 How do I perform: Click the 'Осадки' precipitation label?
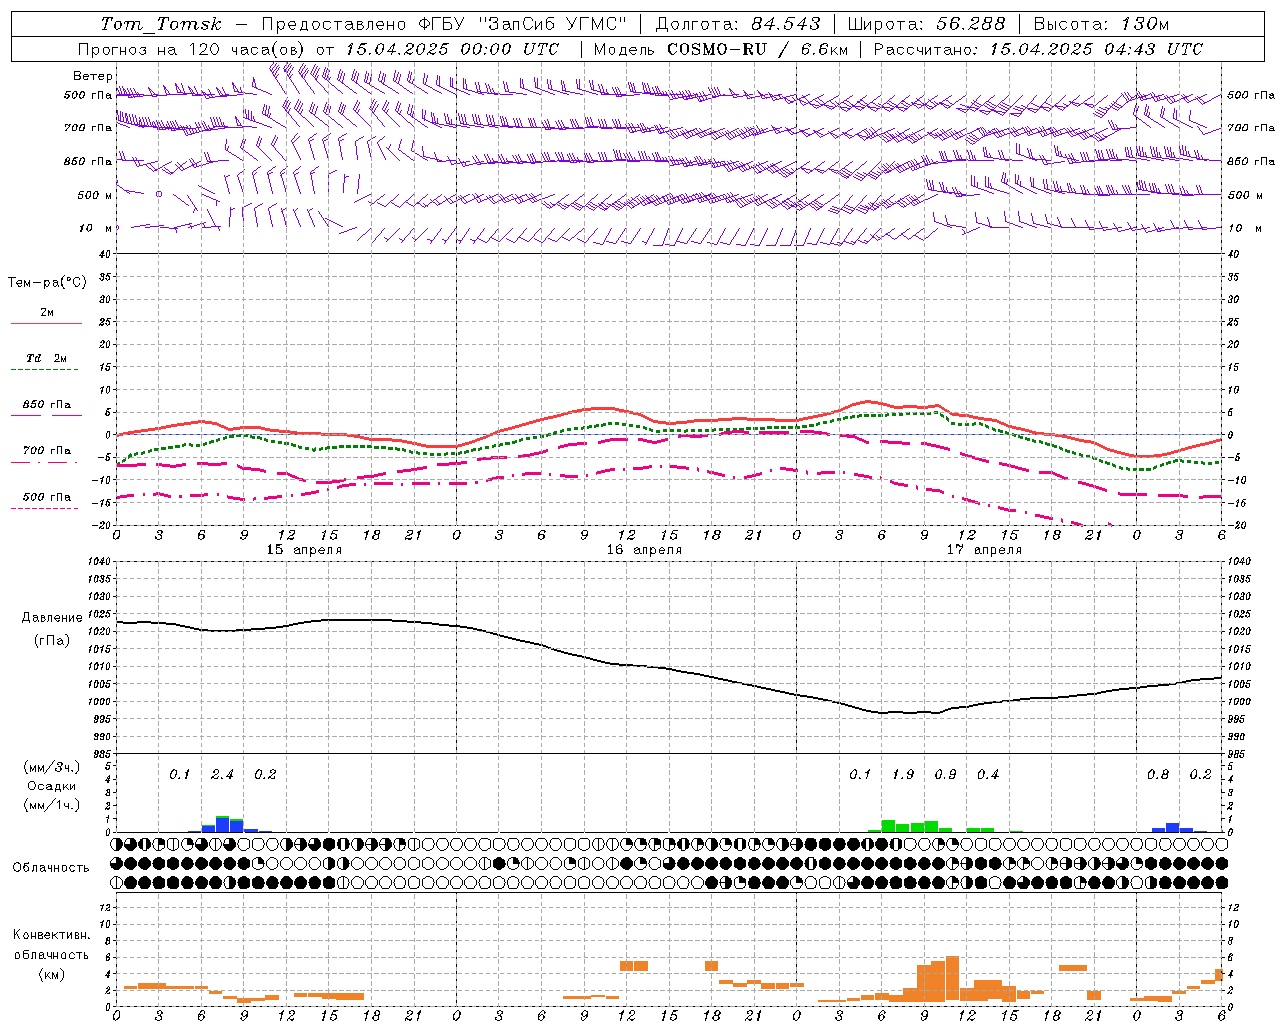pos(52,786)
